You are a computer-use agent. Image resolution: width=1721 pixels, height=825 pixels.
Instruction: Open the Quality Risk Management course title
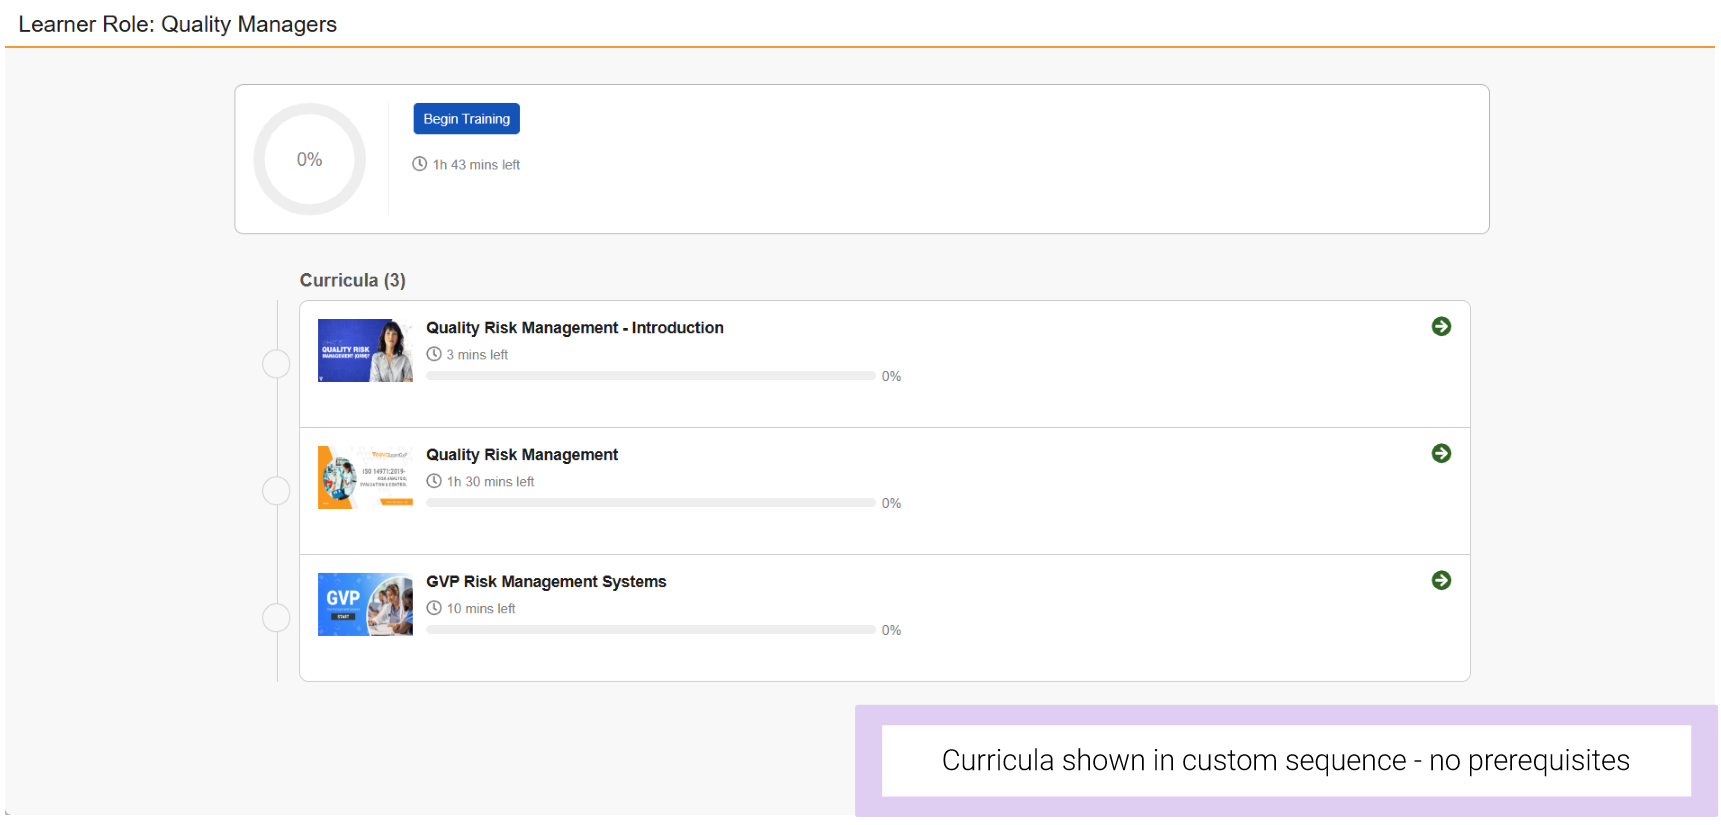click(x=522, y=455)
